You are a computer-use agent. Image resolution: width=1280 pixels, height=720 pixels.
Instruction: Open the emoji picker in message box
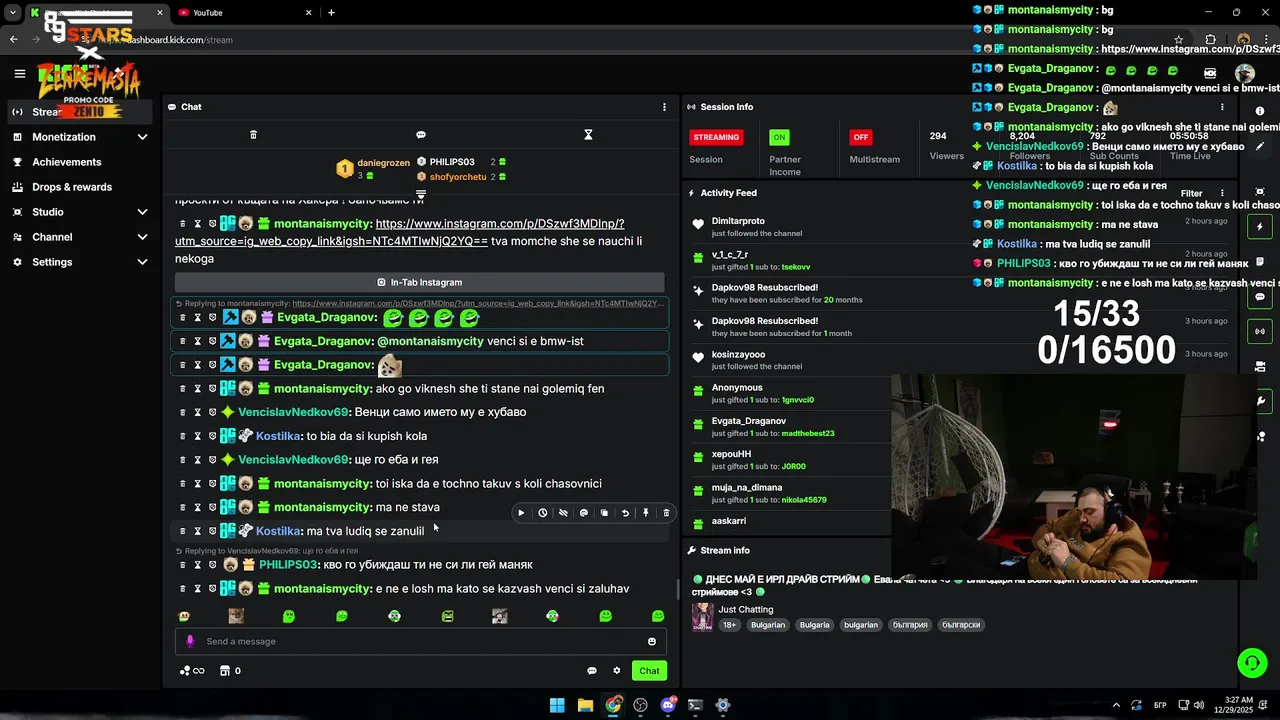tap(652, 641)
